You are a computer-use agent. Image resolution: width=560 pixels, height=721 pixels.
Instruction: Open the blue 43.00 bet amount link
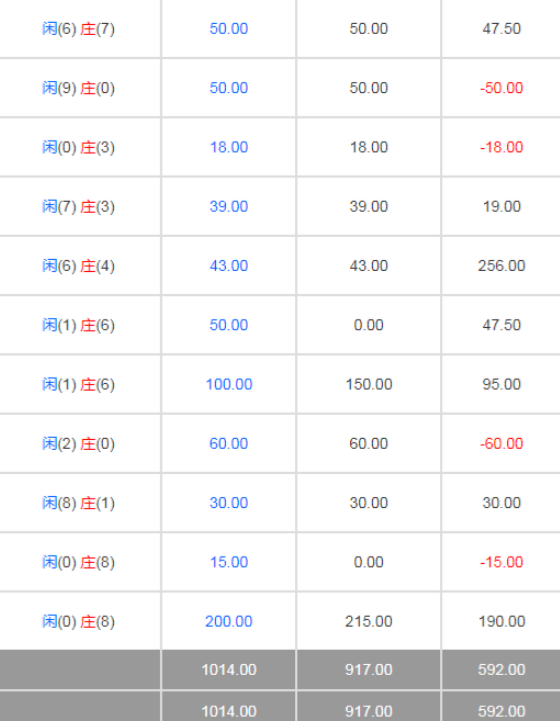[229, 266]
